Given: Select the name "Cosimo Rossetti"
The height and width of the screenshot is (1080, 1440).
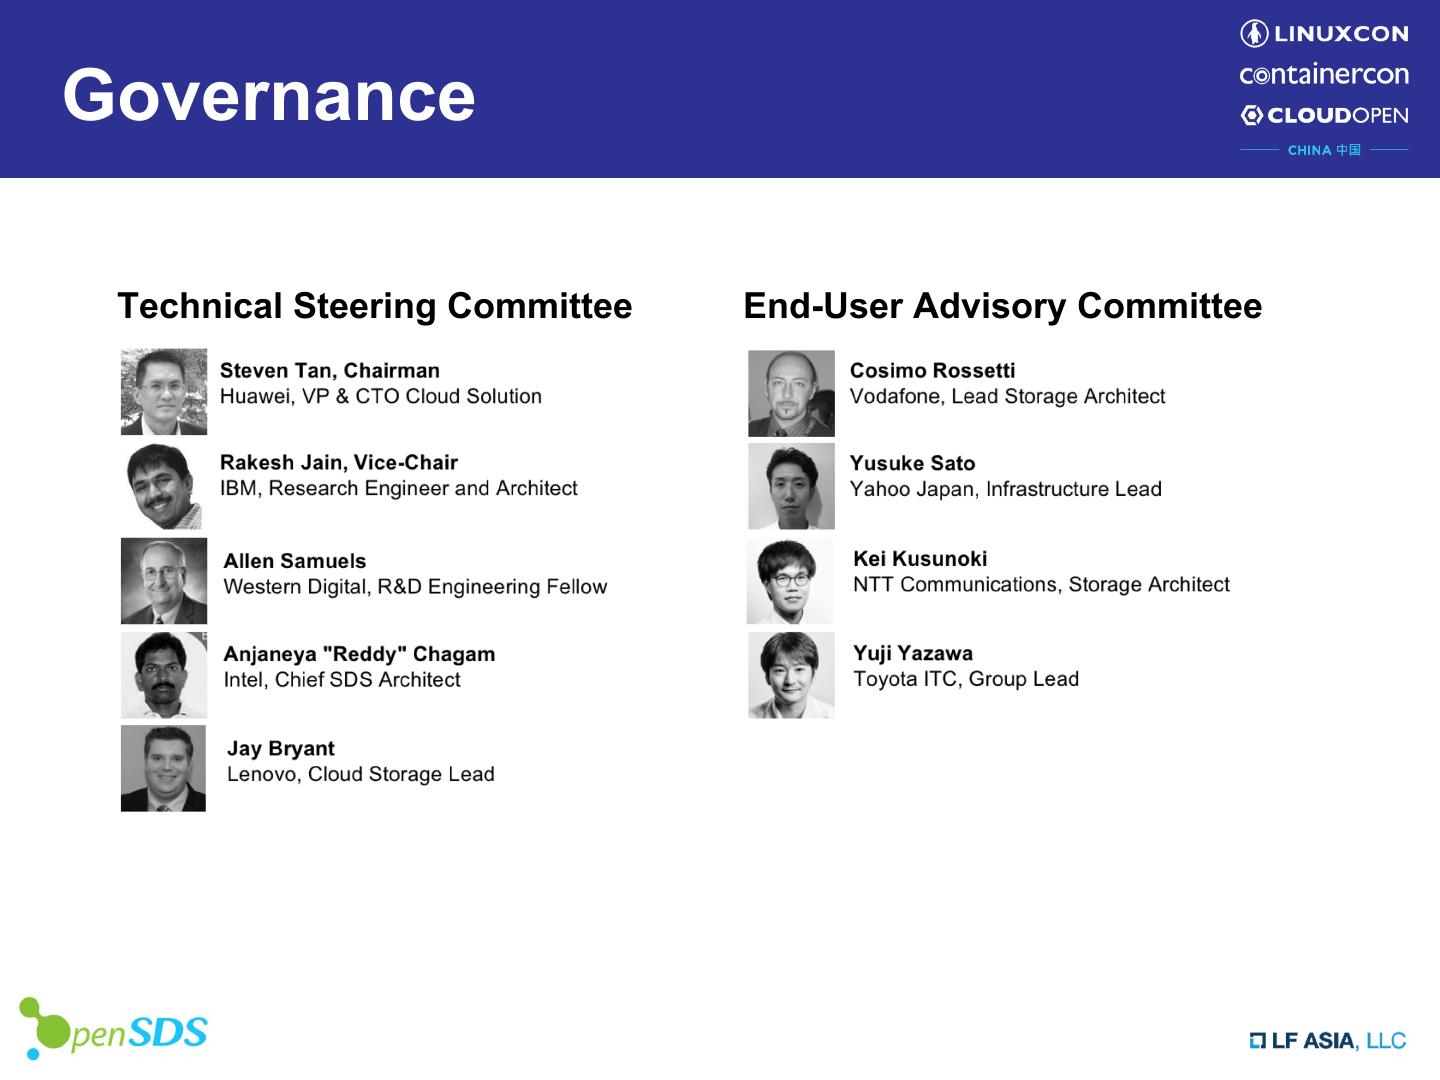Looking at the screenshot, I should 933,371.
